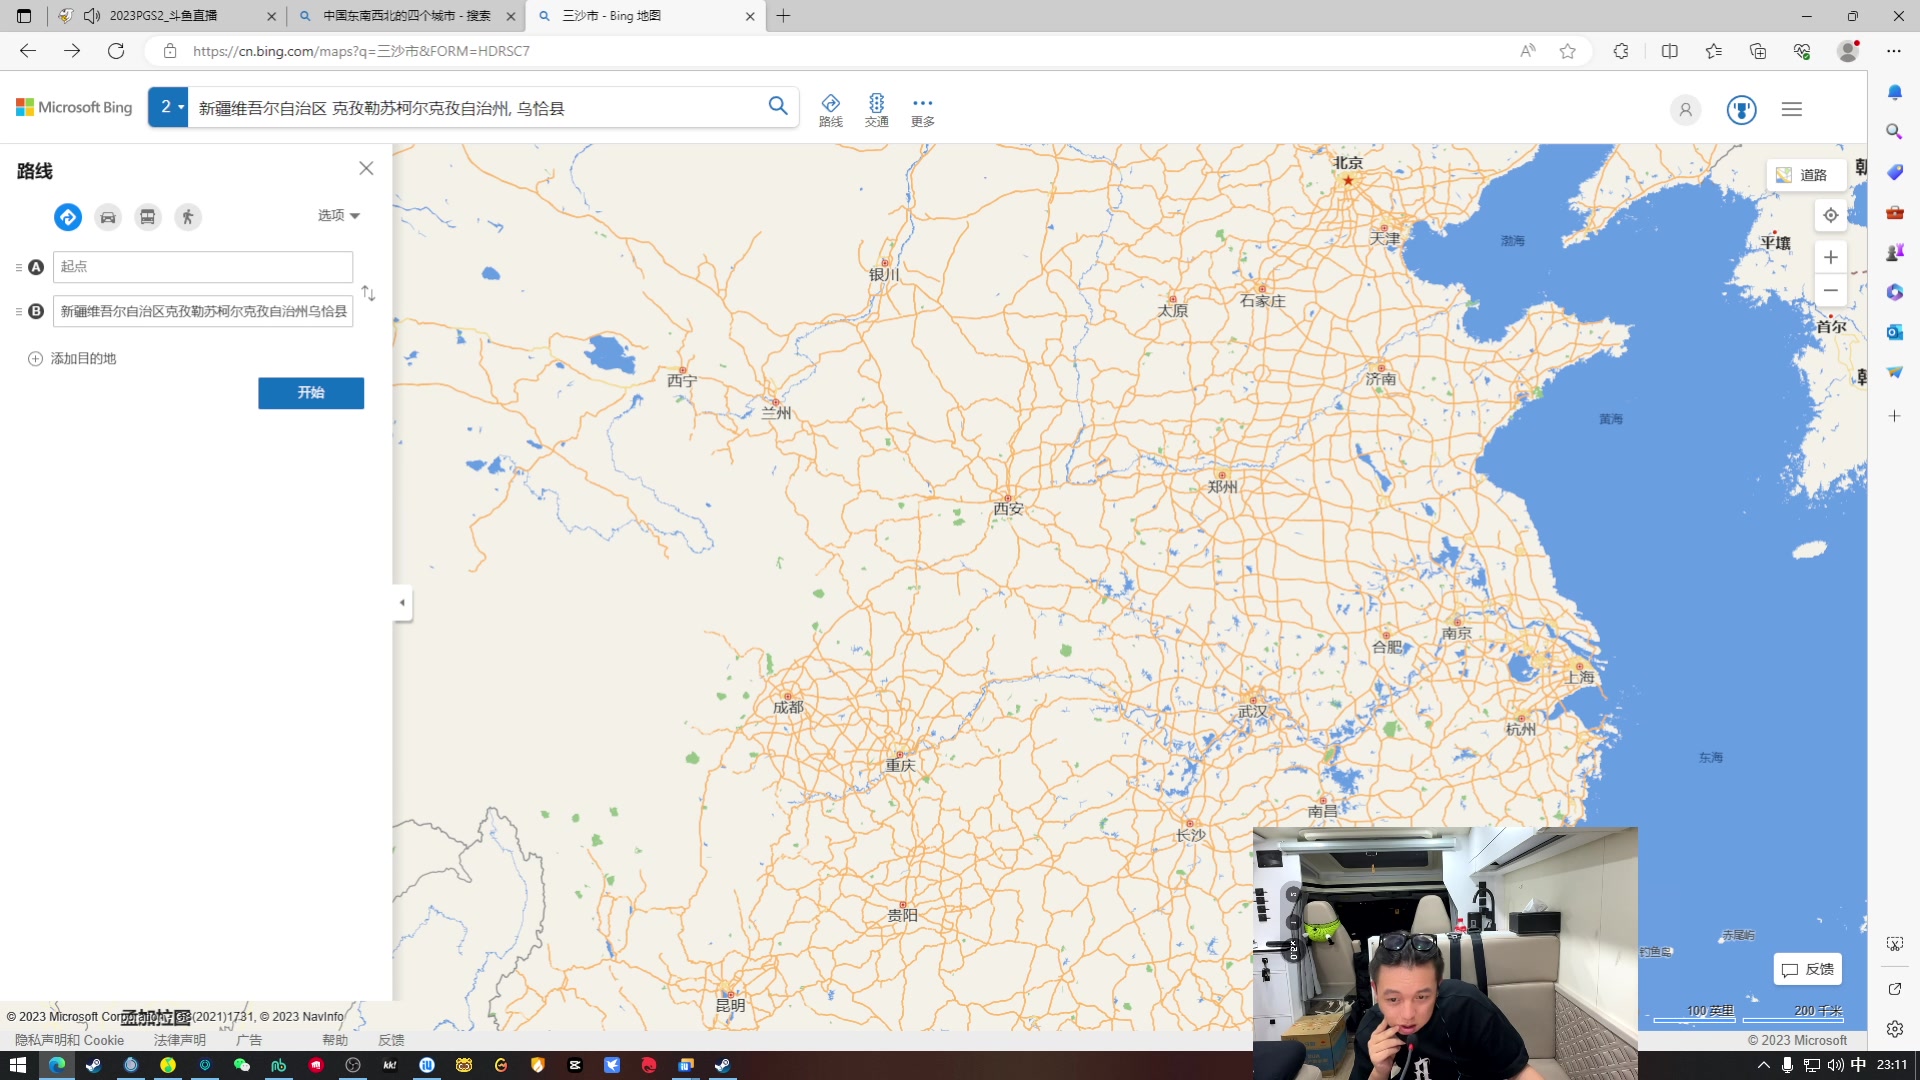Screen dimensions: 1920x1080
Task: Zoom out with the map minus button
Action: [1830, 290]
